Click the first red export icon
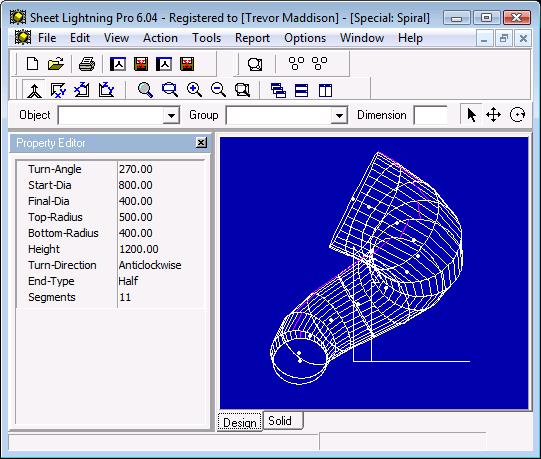This screenshot has width=541, height=459. pos(141,64)
